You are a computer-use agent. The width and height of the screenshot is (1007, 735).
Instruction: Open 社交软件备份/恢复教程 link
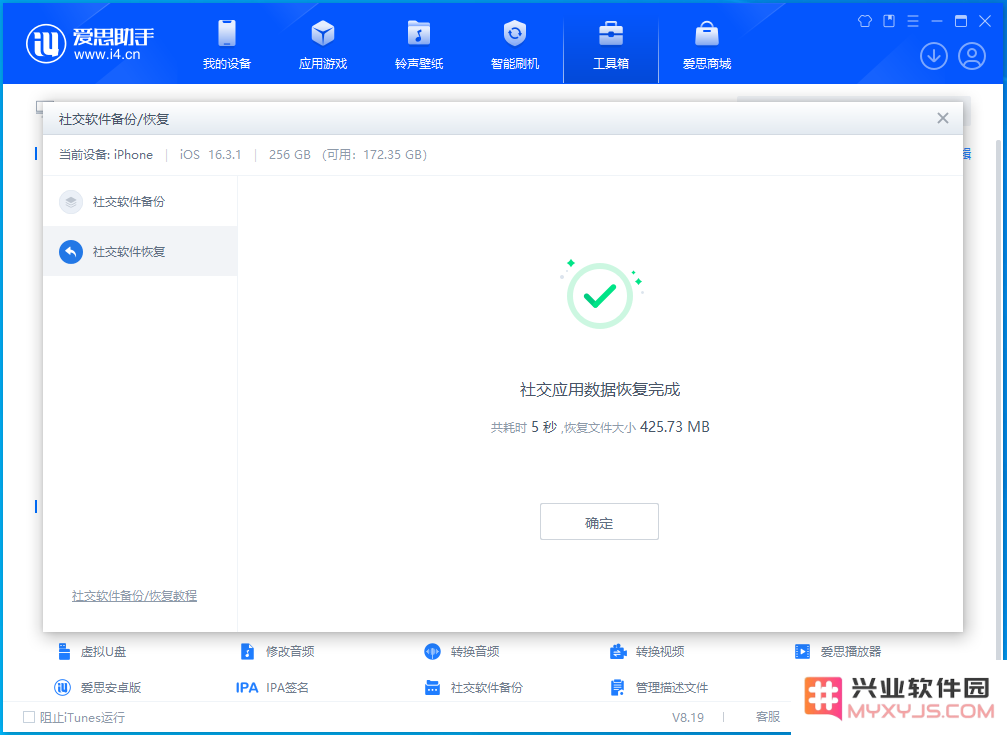(134, 596)
